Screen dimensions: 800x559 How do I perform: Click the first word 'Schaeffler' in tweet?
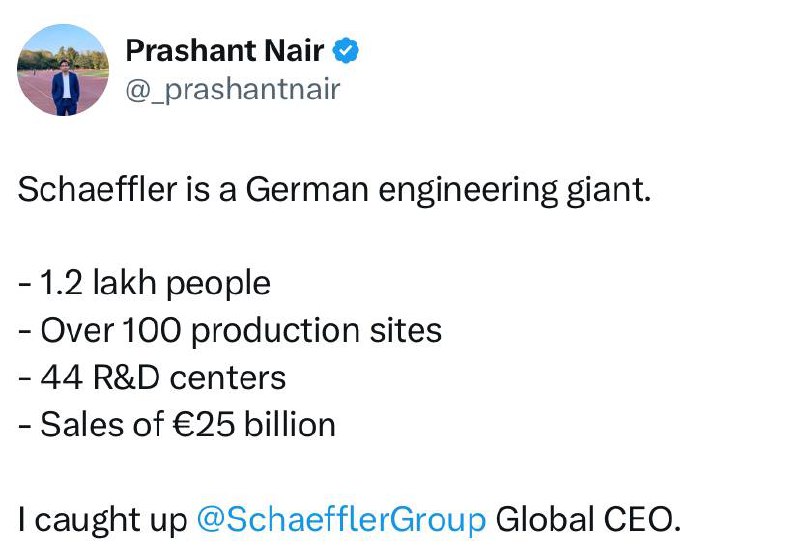(97, 189)
